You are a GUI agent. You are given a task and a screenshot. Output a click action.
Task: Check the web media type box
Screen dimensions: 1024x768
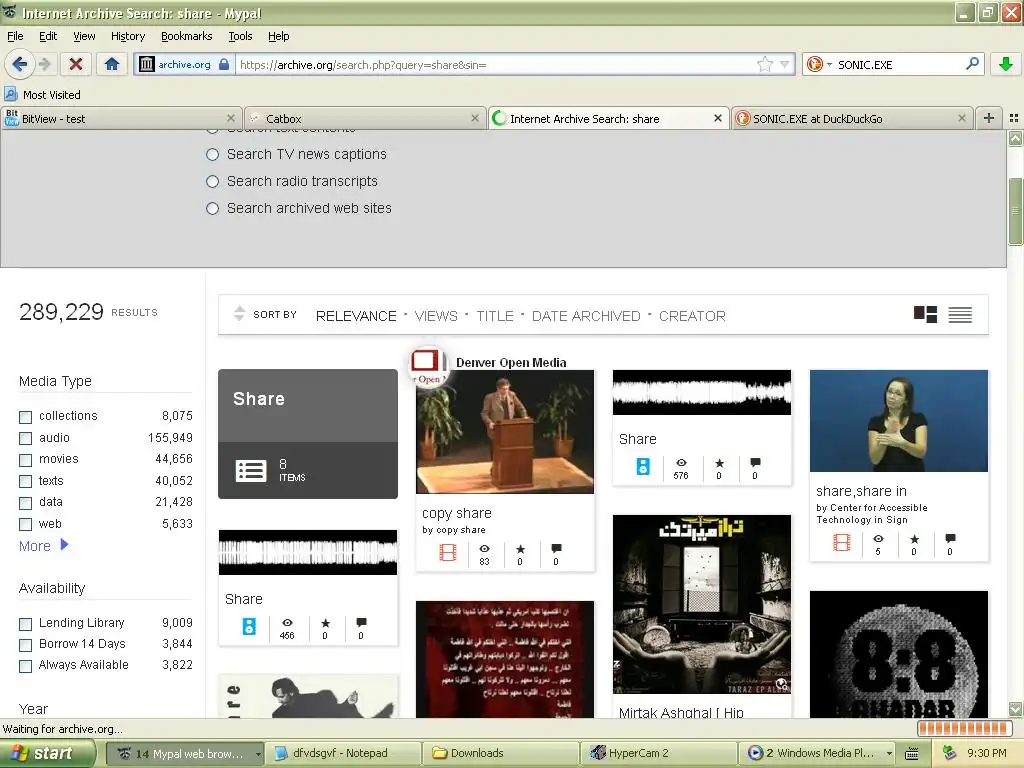25,524
